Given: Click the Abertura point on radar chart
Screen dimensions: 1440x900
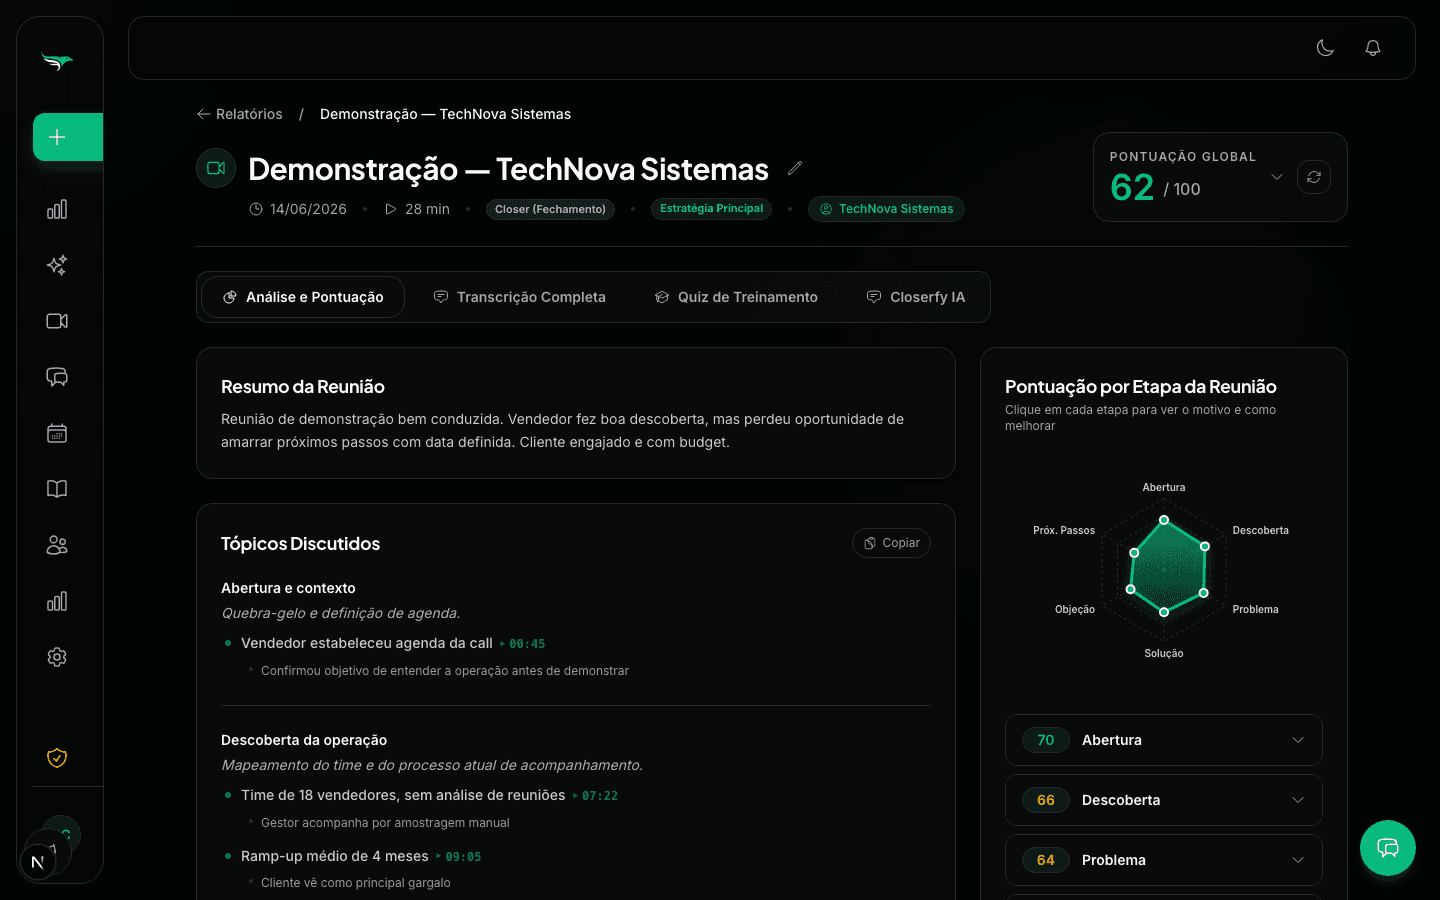Looking at the screenshot, I should click(x=1164, y=520).
